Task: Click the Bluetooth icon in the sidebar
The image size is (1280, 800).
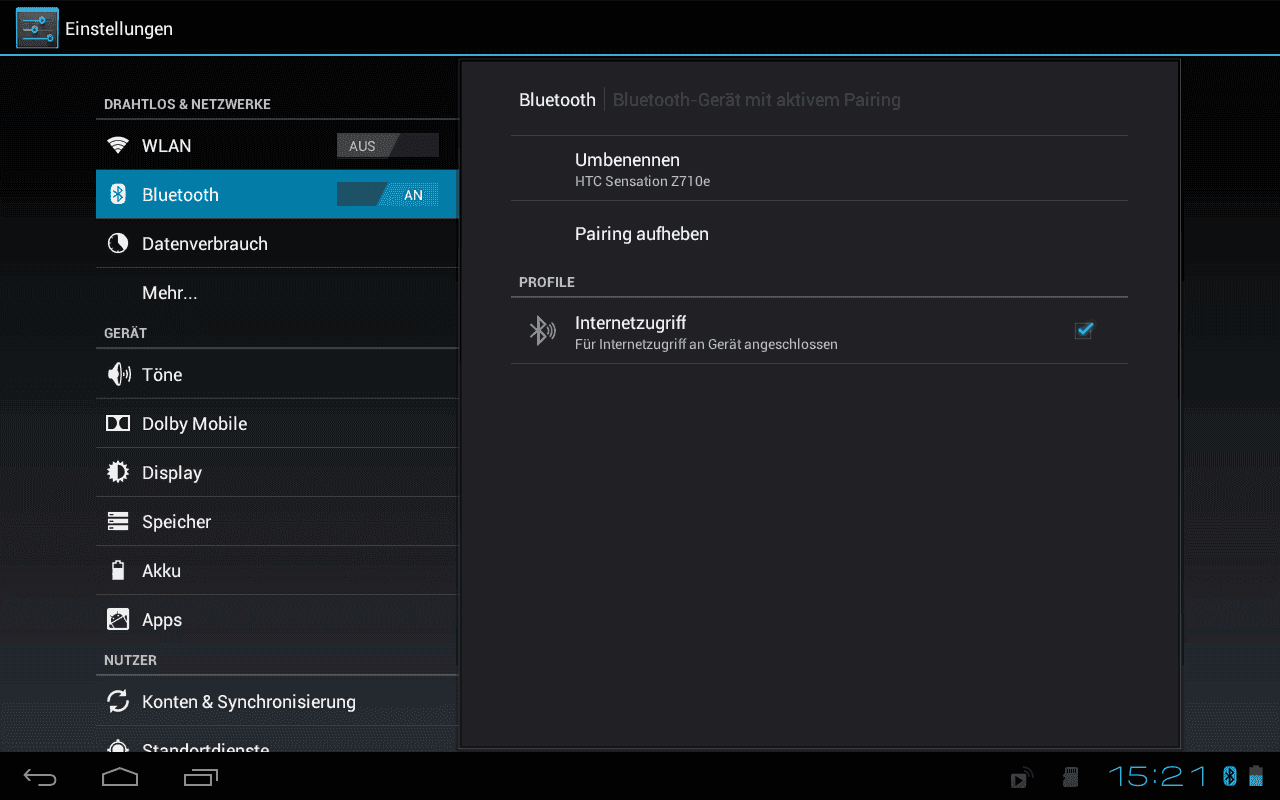Action: pyautogui.click(x=118, y=195)
